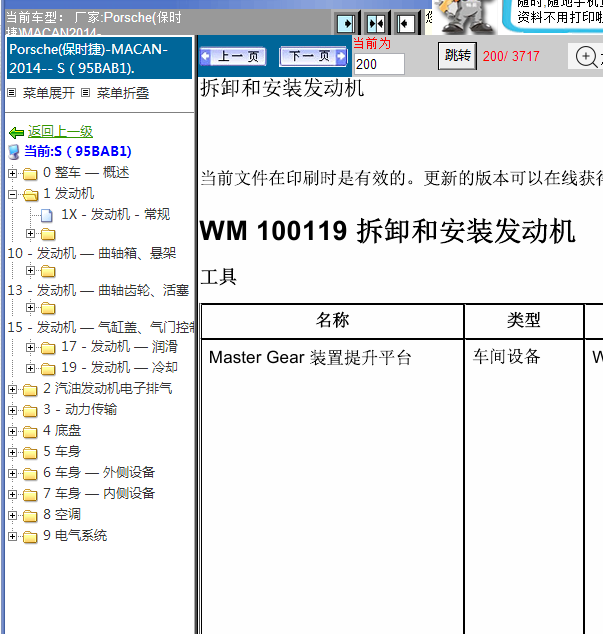Click the 类型 table column header
The image size is (603, 634).
point(524,320)
